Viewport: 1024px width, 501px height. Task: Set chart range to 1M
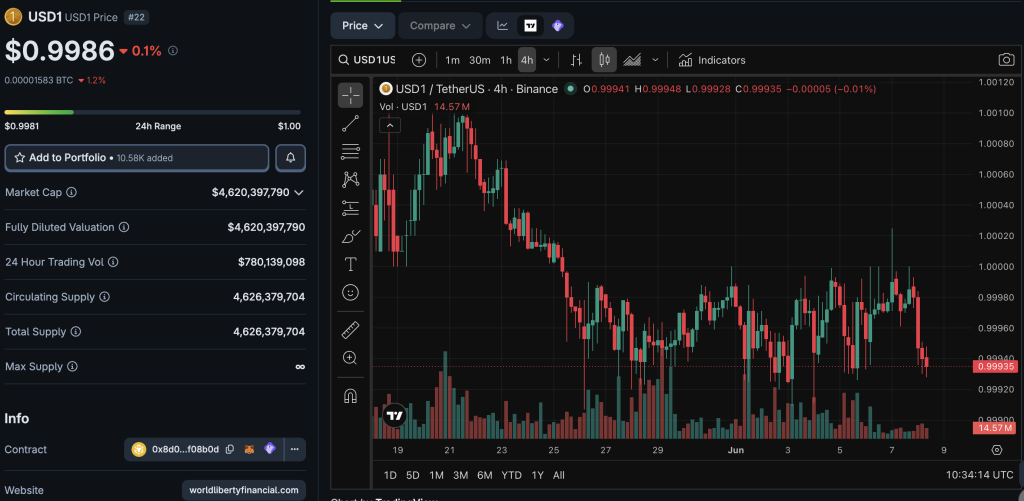tap(436, 475)
